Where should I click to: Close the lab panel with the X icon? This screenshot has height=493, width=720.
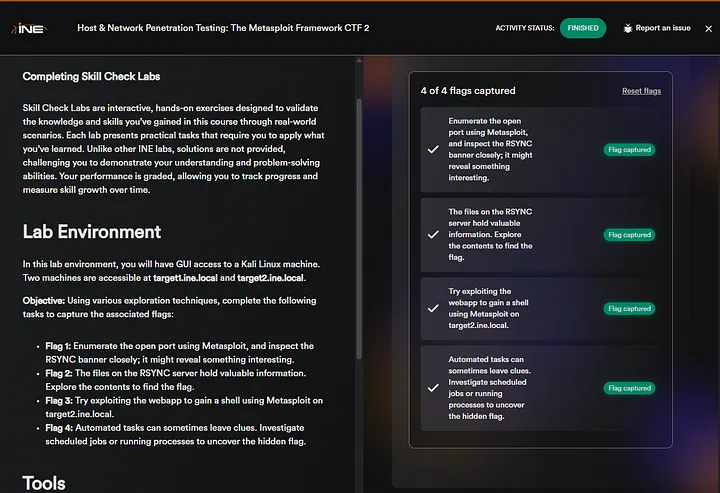(709, 28)
